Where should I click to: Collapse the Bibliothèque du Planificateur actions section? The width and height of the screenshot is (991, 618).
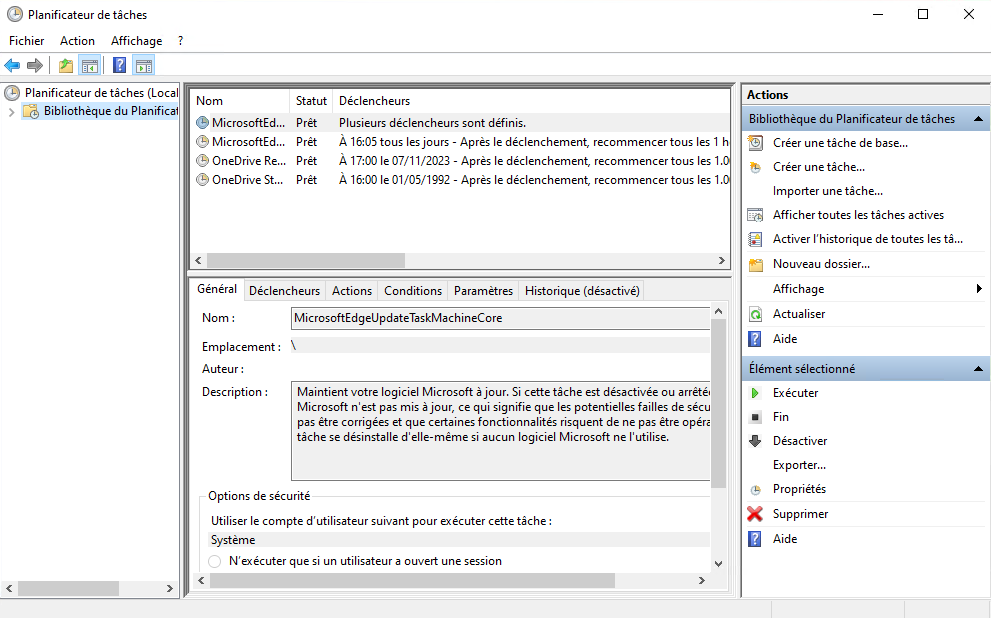[979, 119]
